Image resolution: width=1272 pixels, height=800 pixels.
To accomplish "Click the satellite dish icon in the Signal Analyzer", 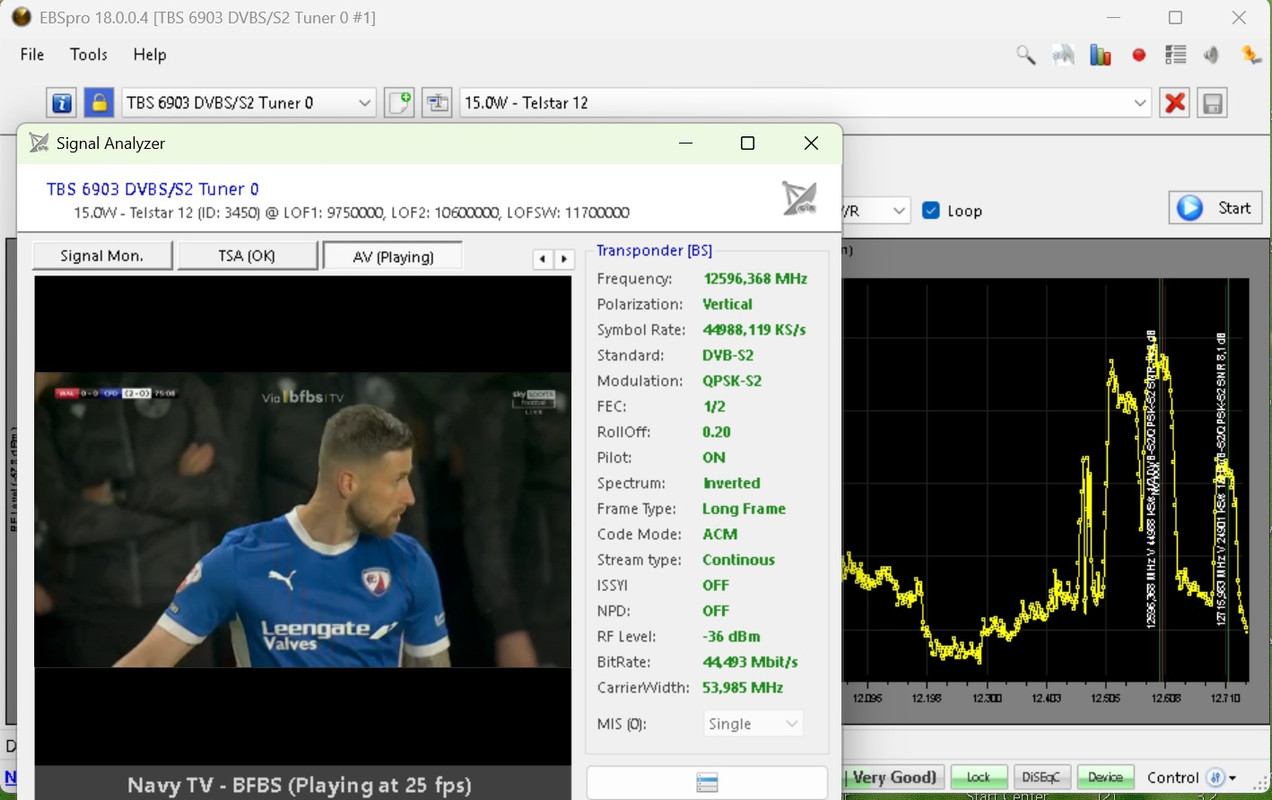I will (x=799, y=198).
